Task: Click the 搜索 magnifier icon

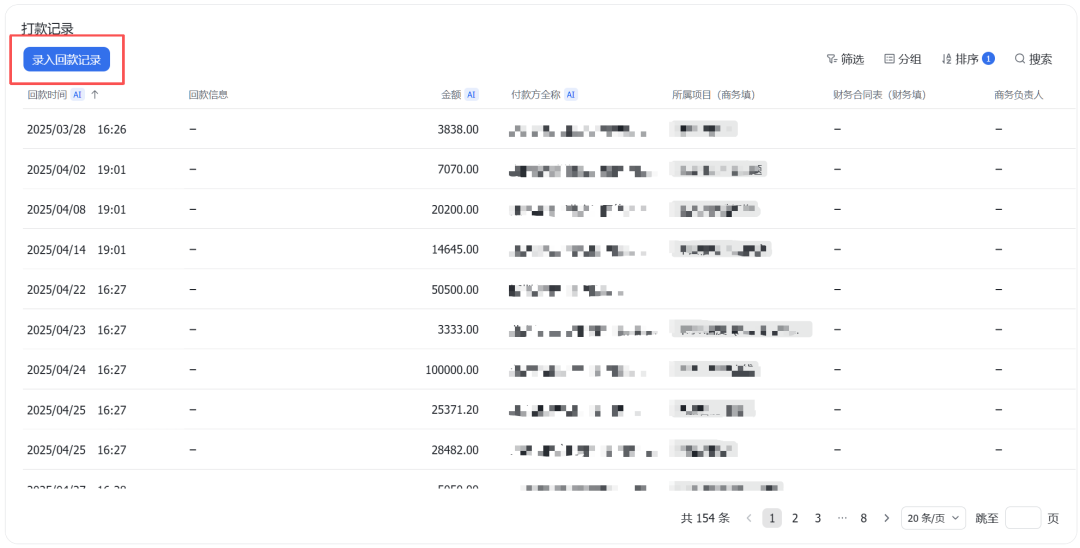Action: click(x=1020, y=59)
